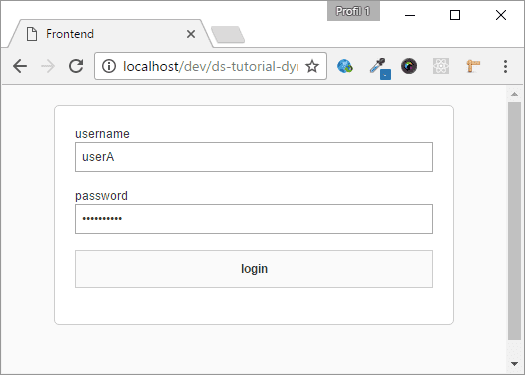Open a new tab
This screenshot has height=375, width=525.
pyautogui.click(x=228, y=35)
